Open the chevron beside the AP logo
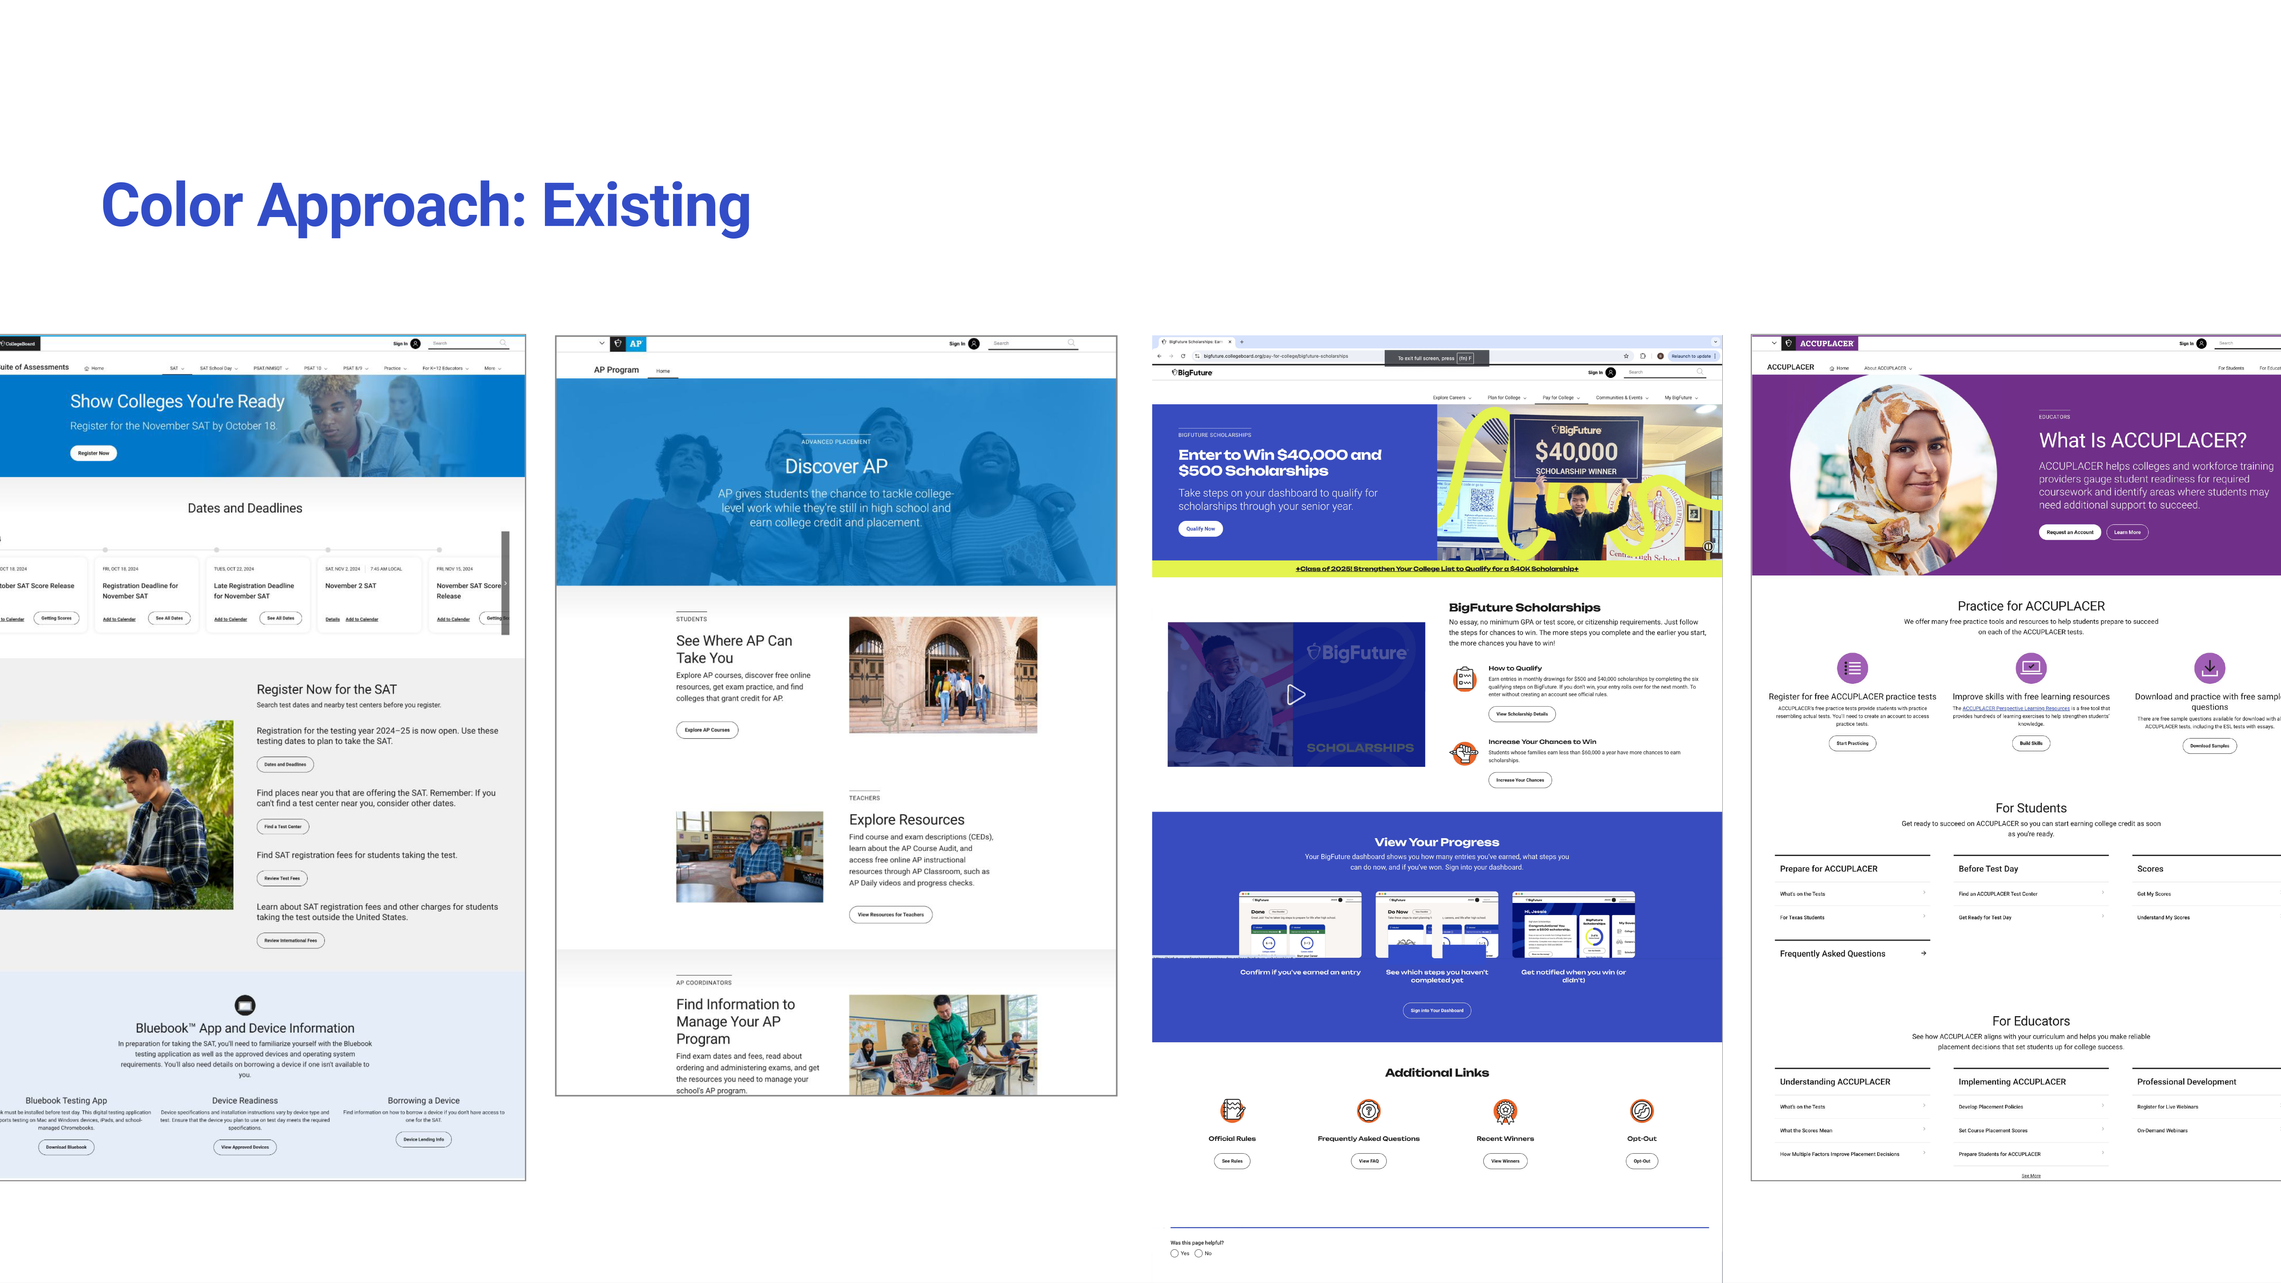 (x=601, y=343)
